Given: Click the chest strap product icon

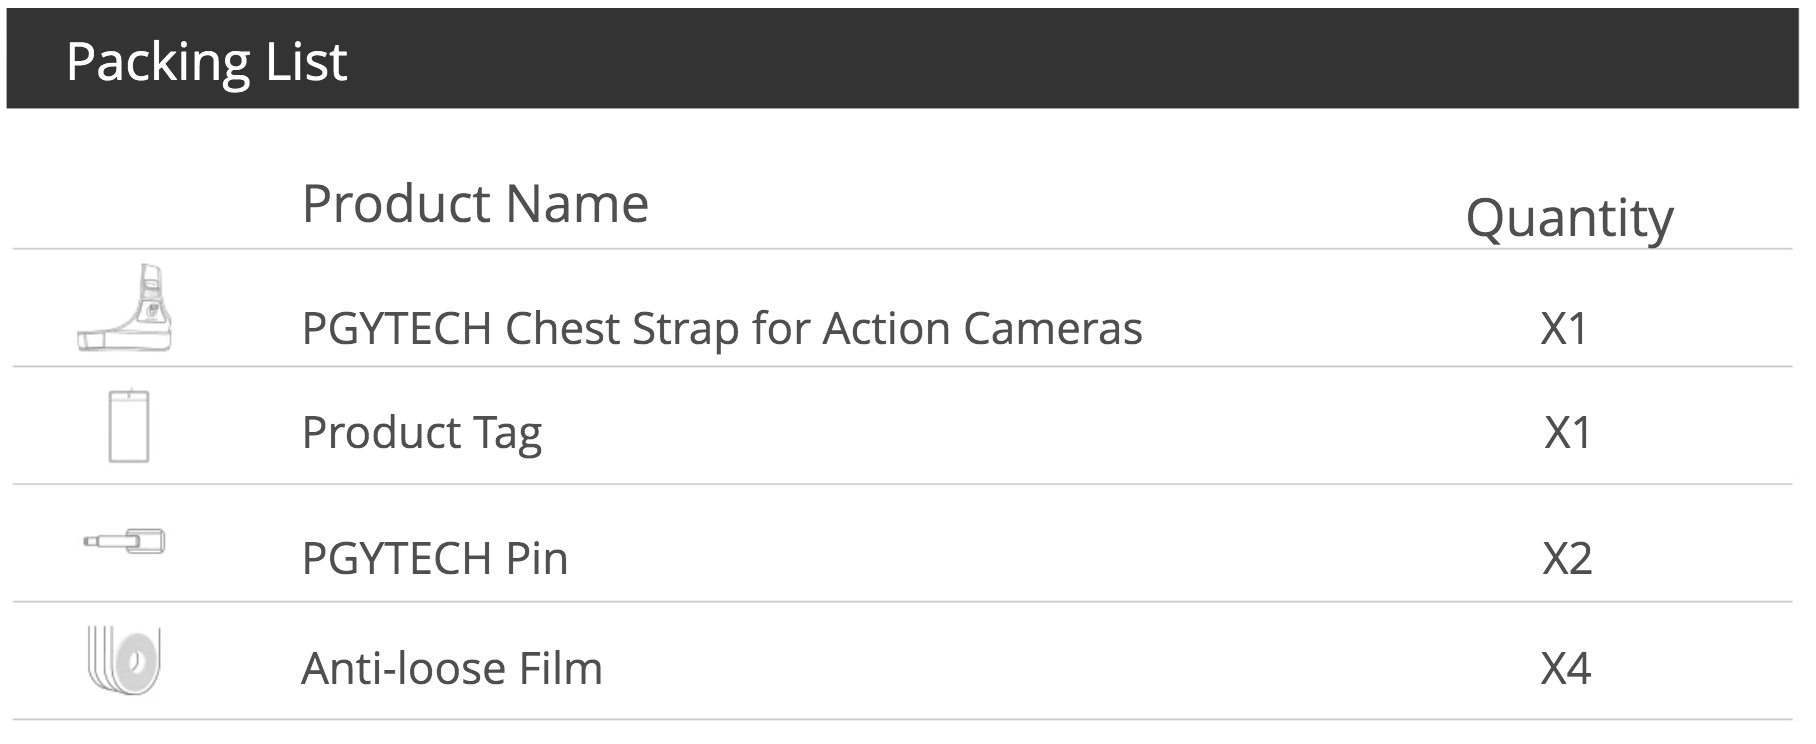Looking at the screenshot, I should point(125,308).
